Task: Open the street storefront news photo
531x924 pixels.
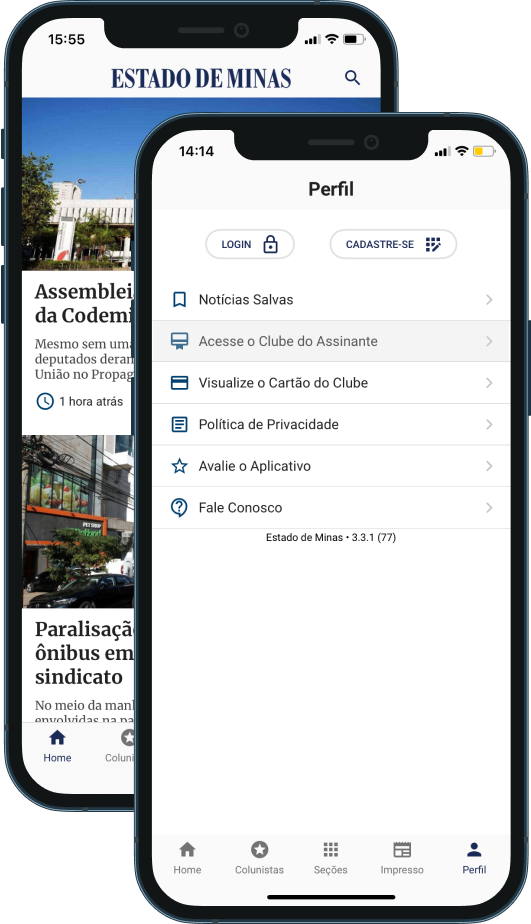Action: pos(78,522)
